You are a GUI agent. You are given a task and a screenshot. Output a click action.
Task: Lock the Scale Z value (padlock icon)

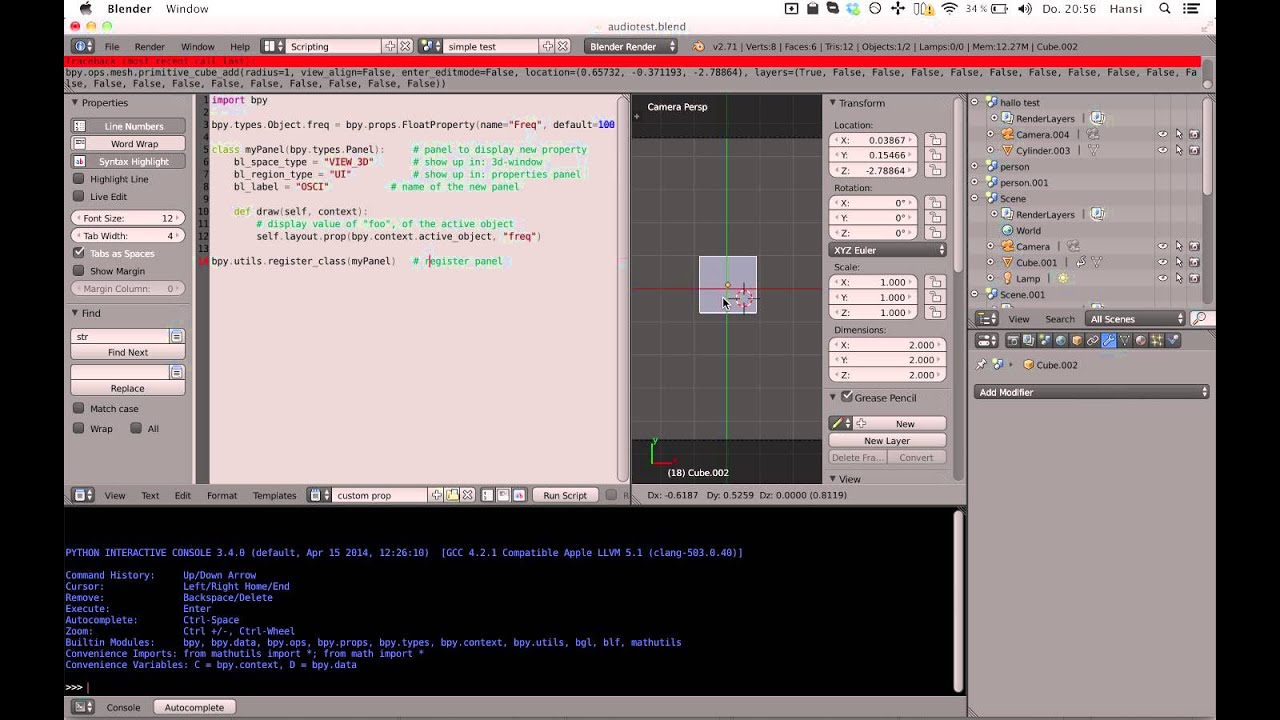(934, 312)
